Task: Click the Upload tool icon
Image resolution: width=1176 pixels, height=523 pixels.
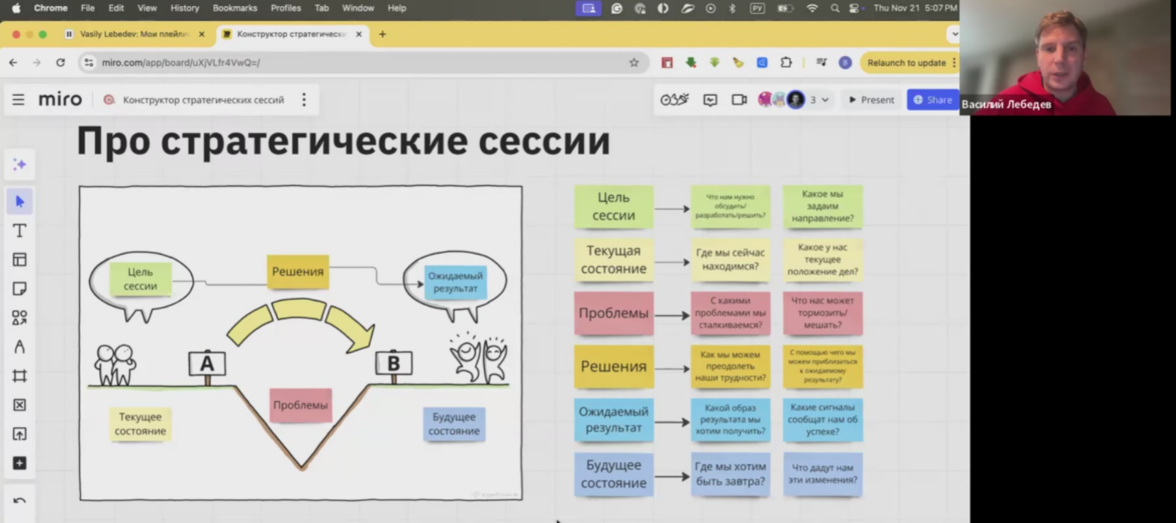Action: (20, 434)
